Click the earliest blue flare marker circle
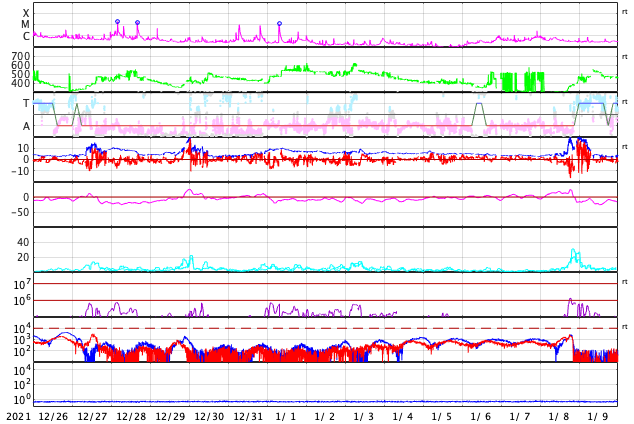 click(x=117, y=21)
